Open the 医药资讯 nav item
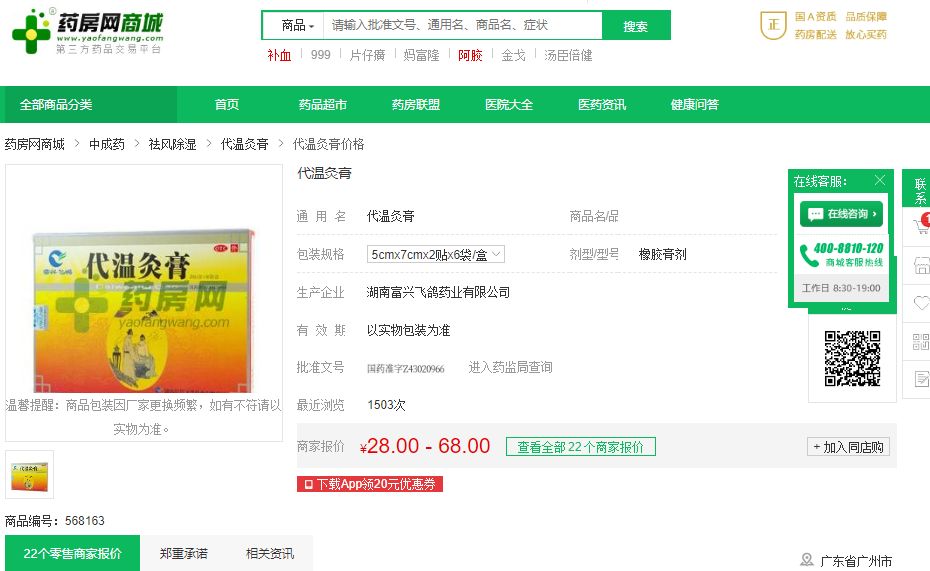 click(602, 104)
